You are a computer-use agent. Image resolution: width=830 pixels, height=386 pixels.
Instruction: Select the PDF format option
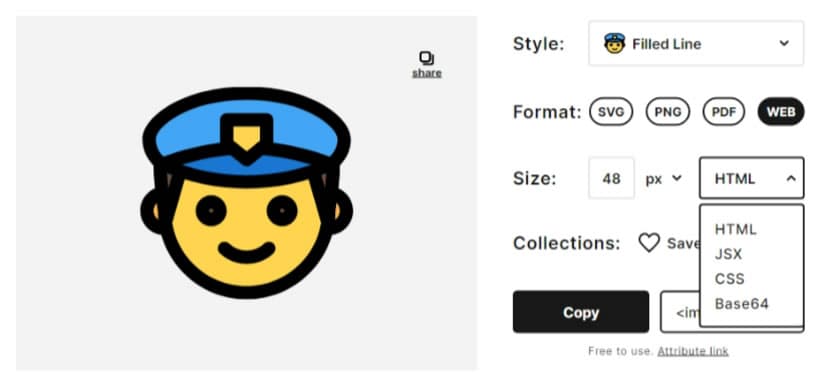point(724,112)
